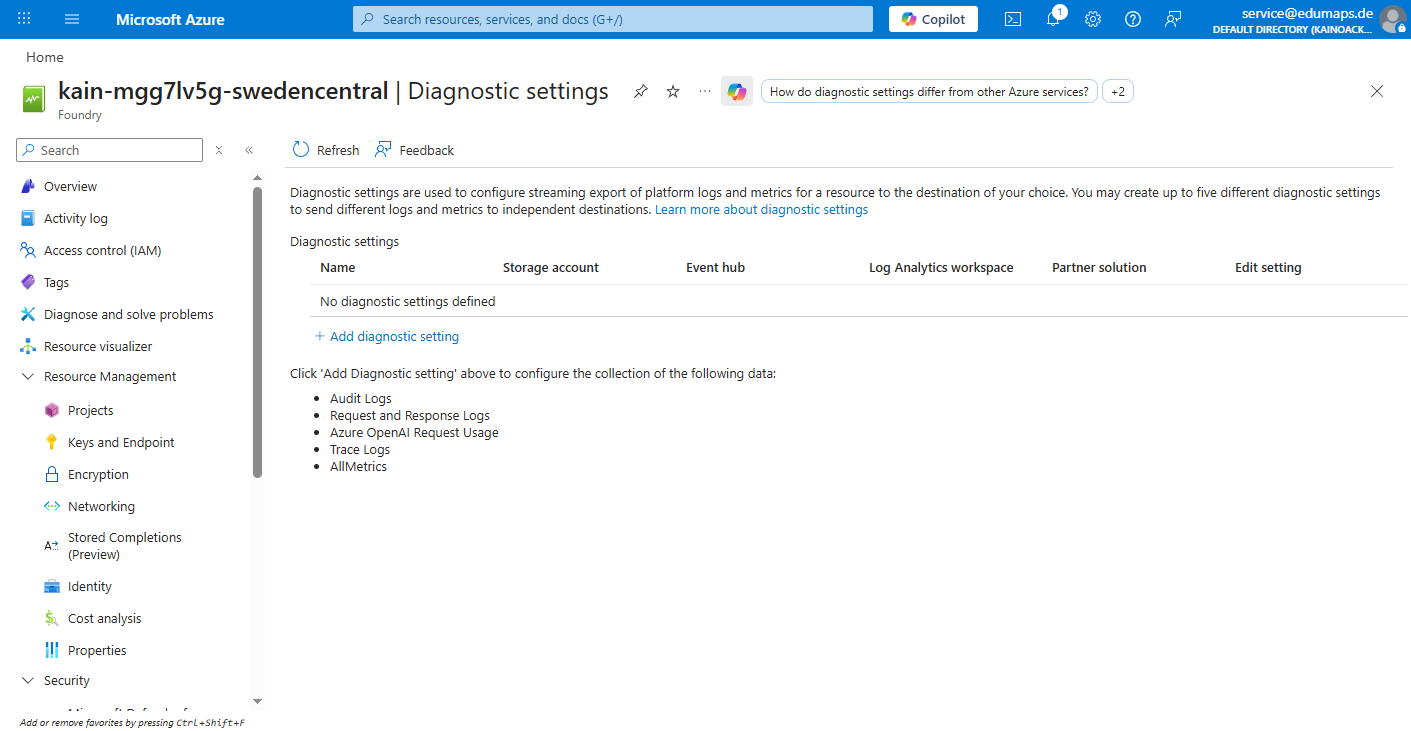The image size is (1411, 731).
Task: Launch Cloud Shell from top bar
Action: tap(1013, 19)
